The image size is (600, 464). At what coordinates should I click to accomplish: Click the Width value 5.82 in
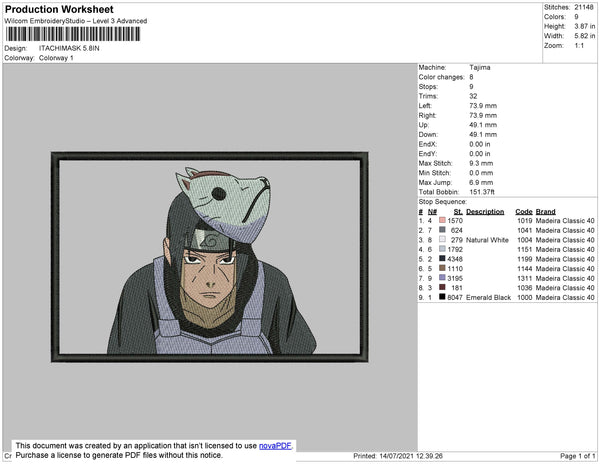585,36
